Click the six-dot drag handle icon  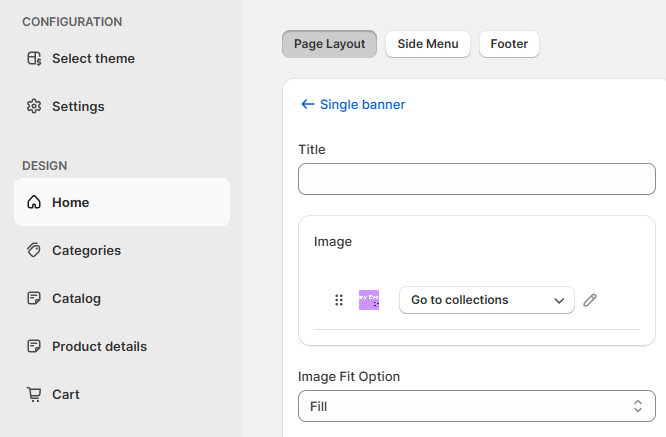tap(339, 300)
